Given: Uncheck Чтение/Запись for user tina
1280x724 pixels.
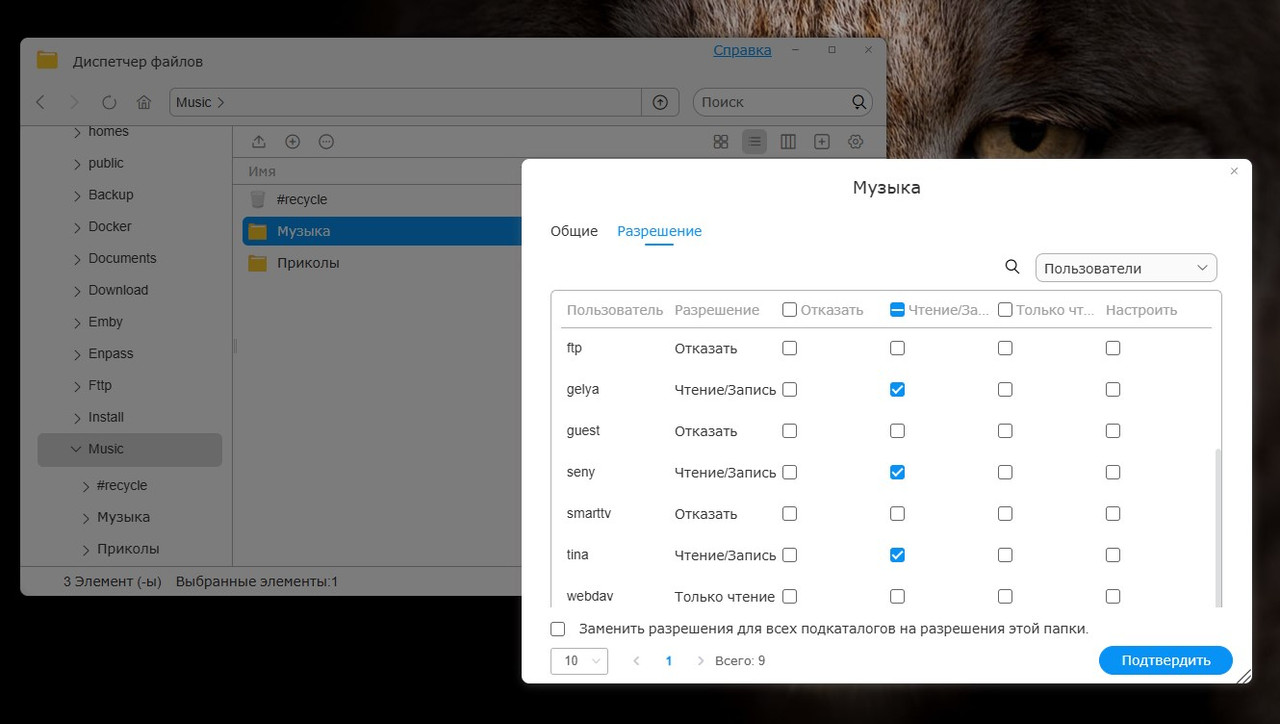Looking at the screenshot, I should tap(897, 555).
